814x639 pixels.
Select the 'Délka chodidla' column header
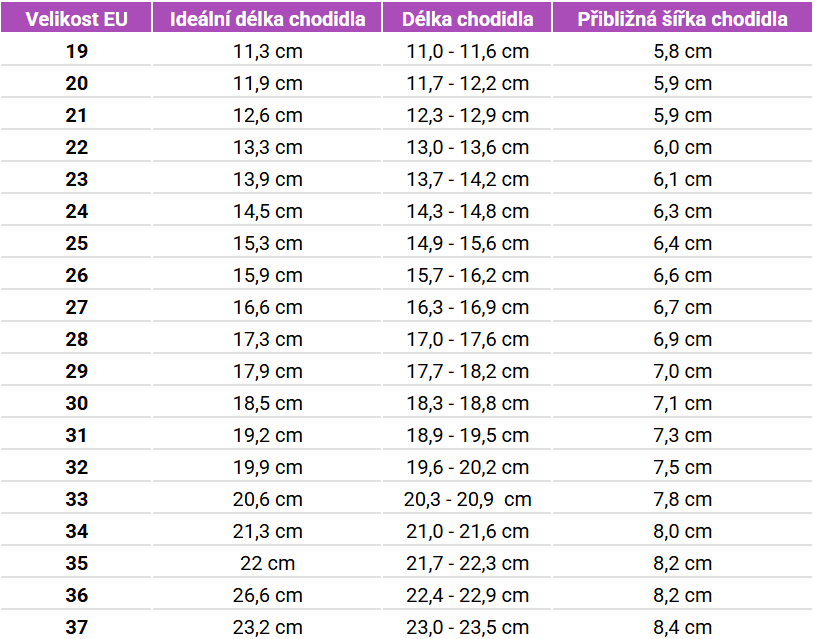467,19
